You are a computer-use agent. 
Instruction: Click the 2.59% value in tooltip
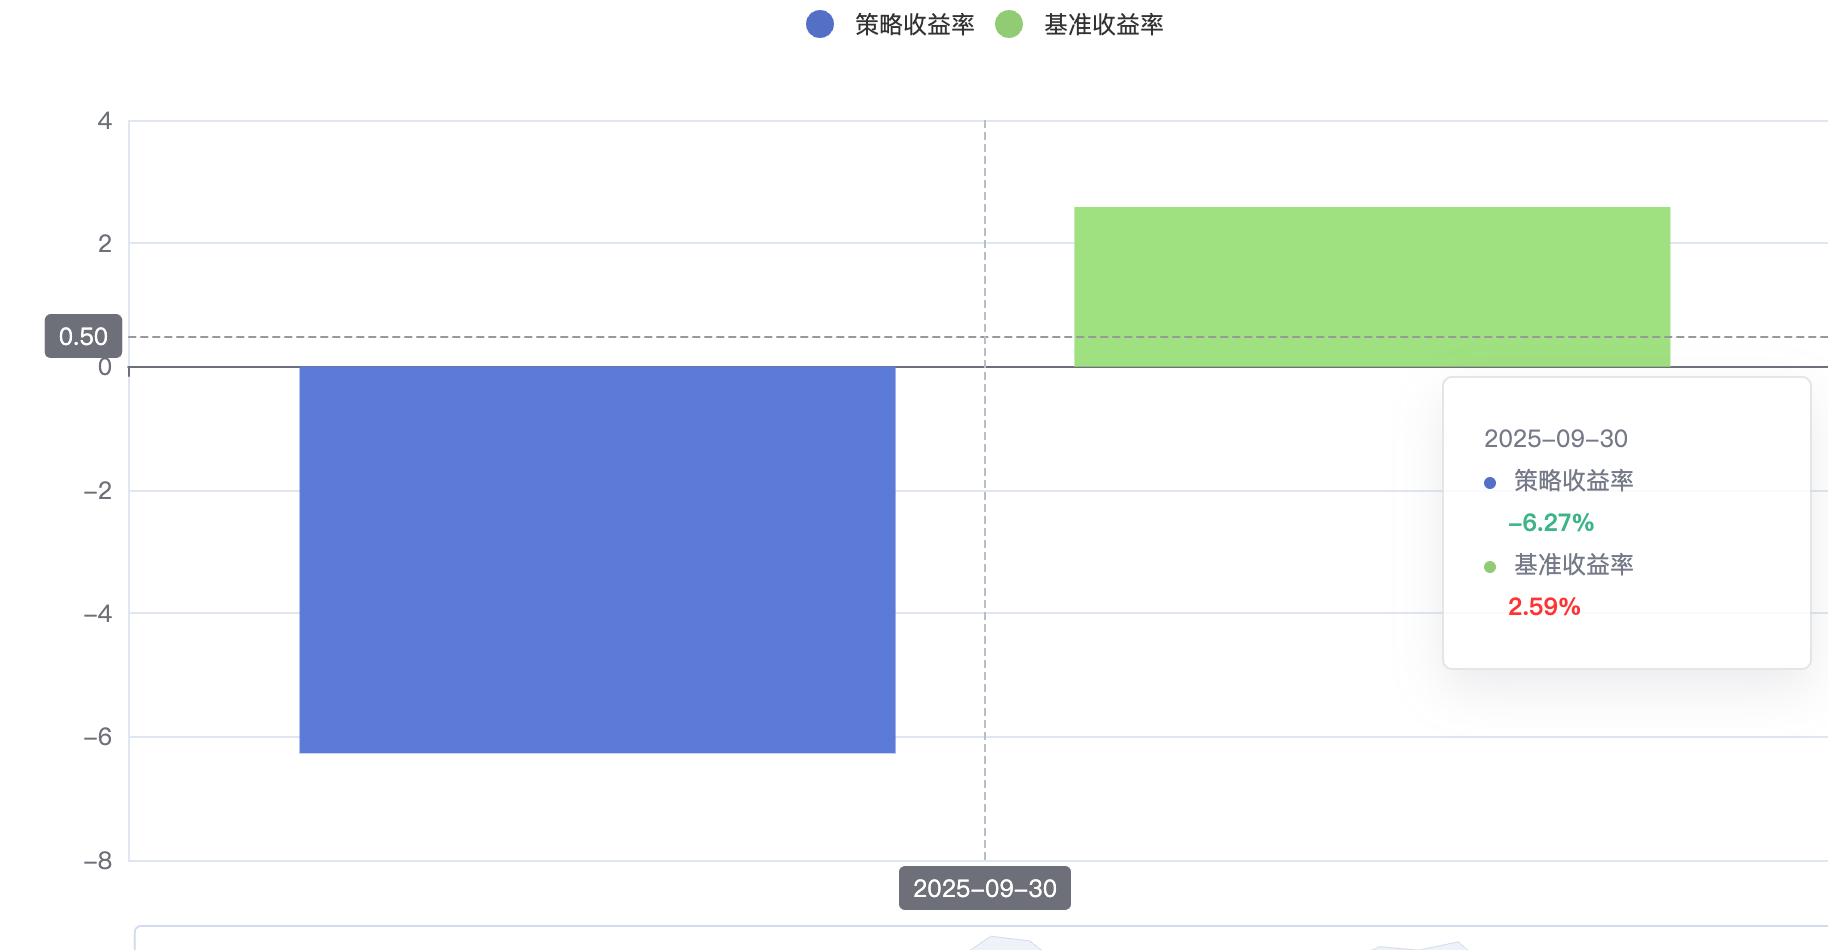pyautogui.click(x=1544, y=607)
